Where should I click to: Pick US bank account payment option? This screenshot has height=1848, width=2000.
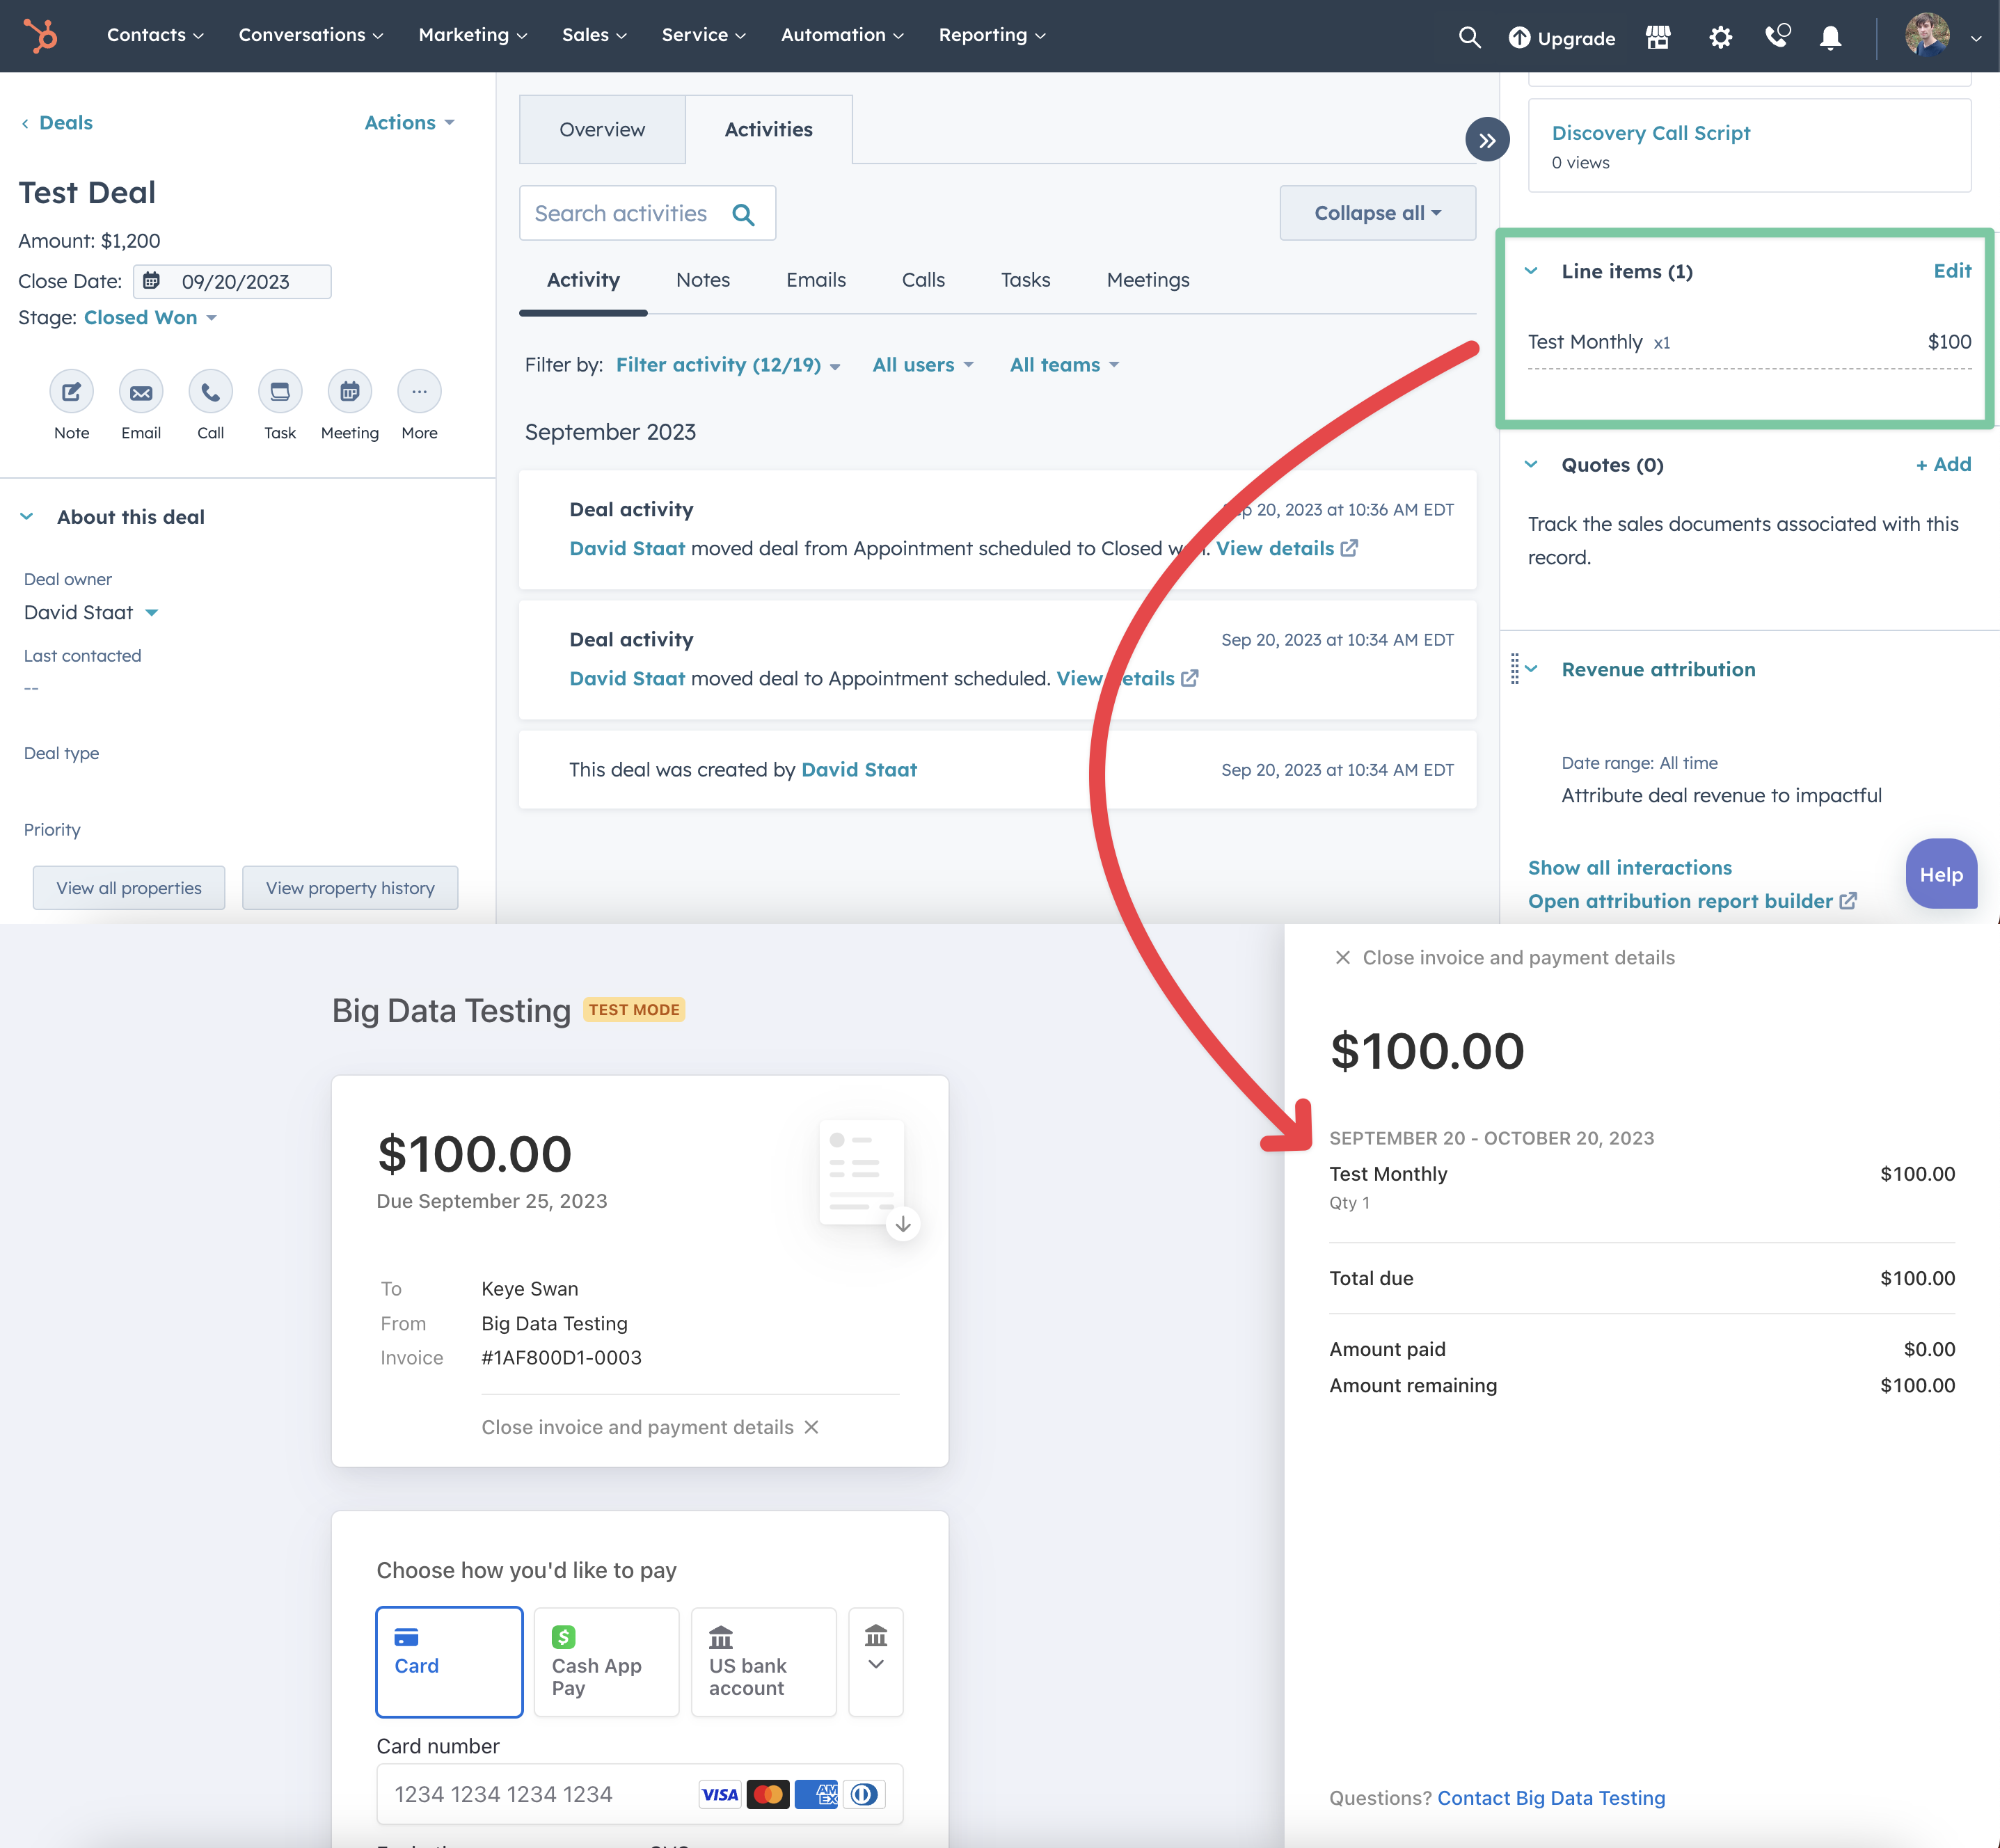tap(763, 1661)
